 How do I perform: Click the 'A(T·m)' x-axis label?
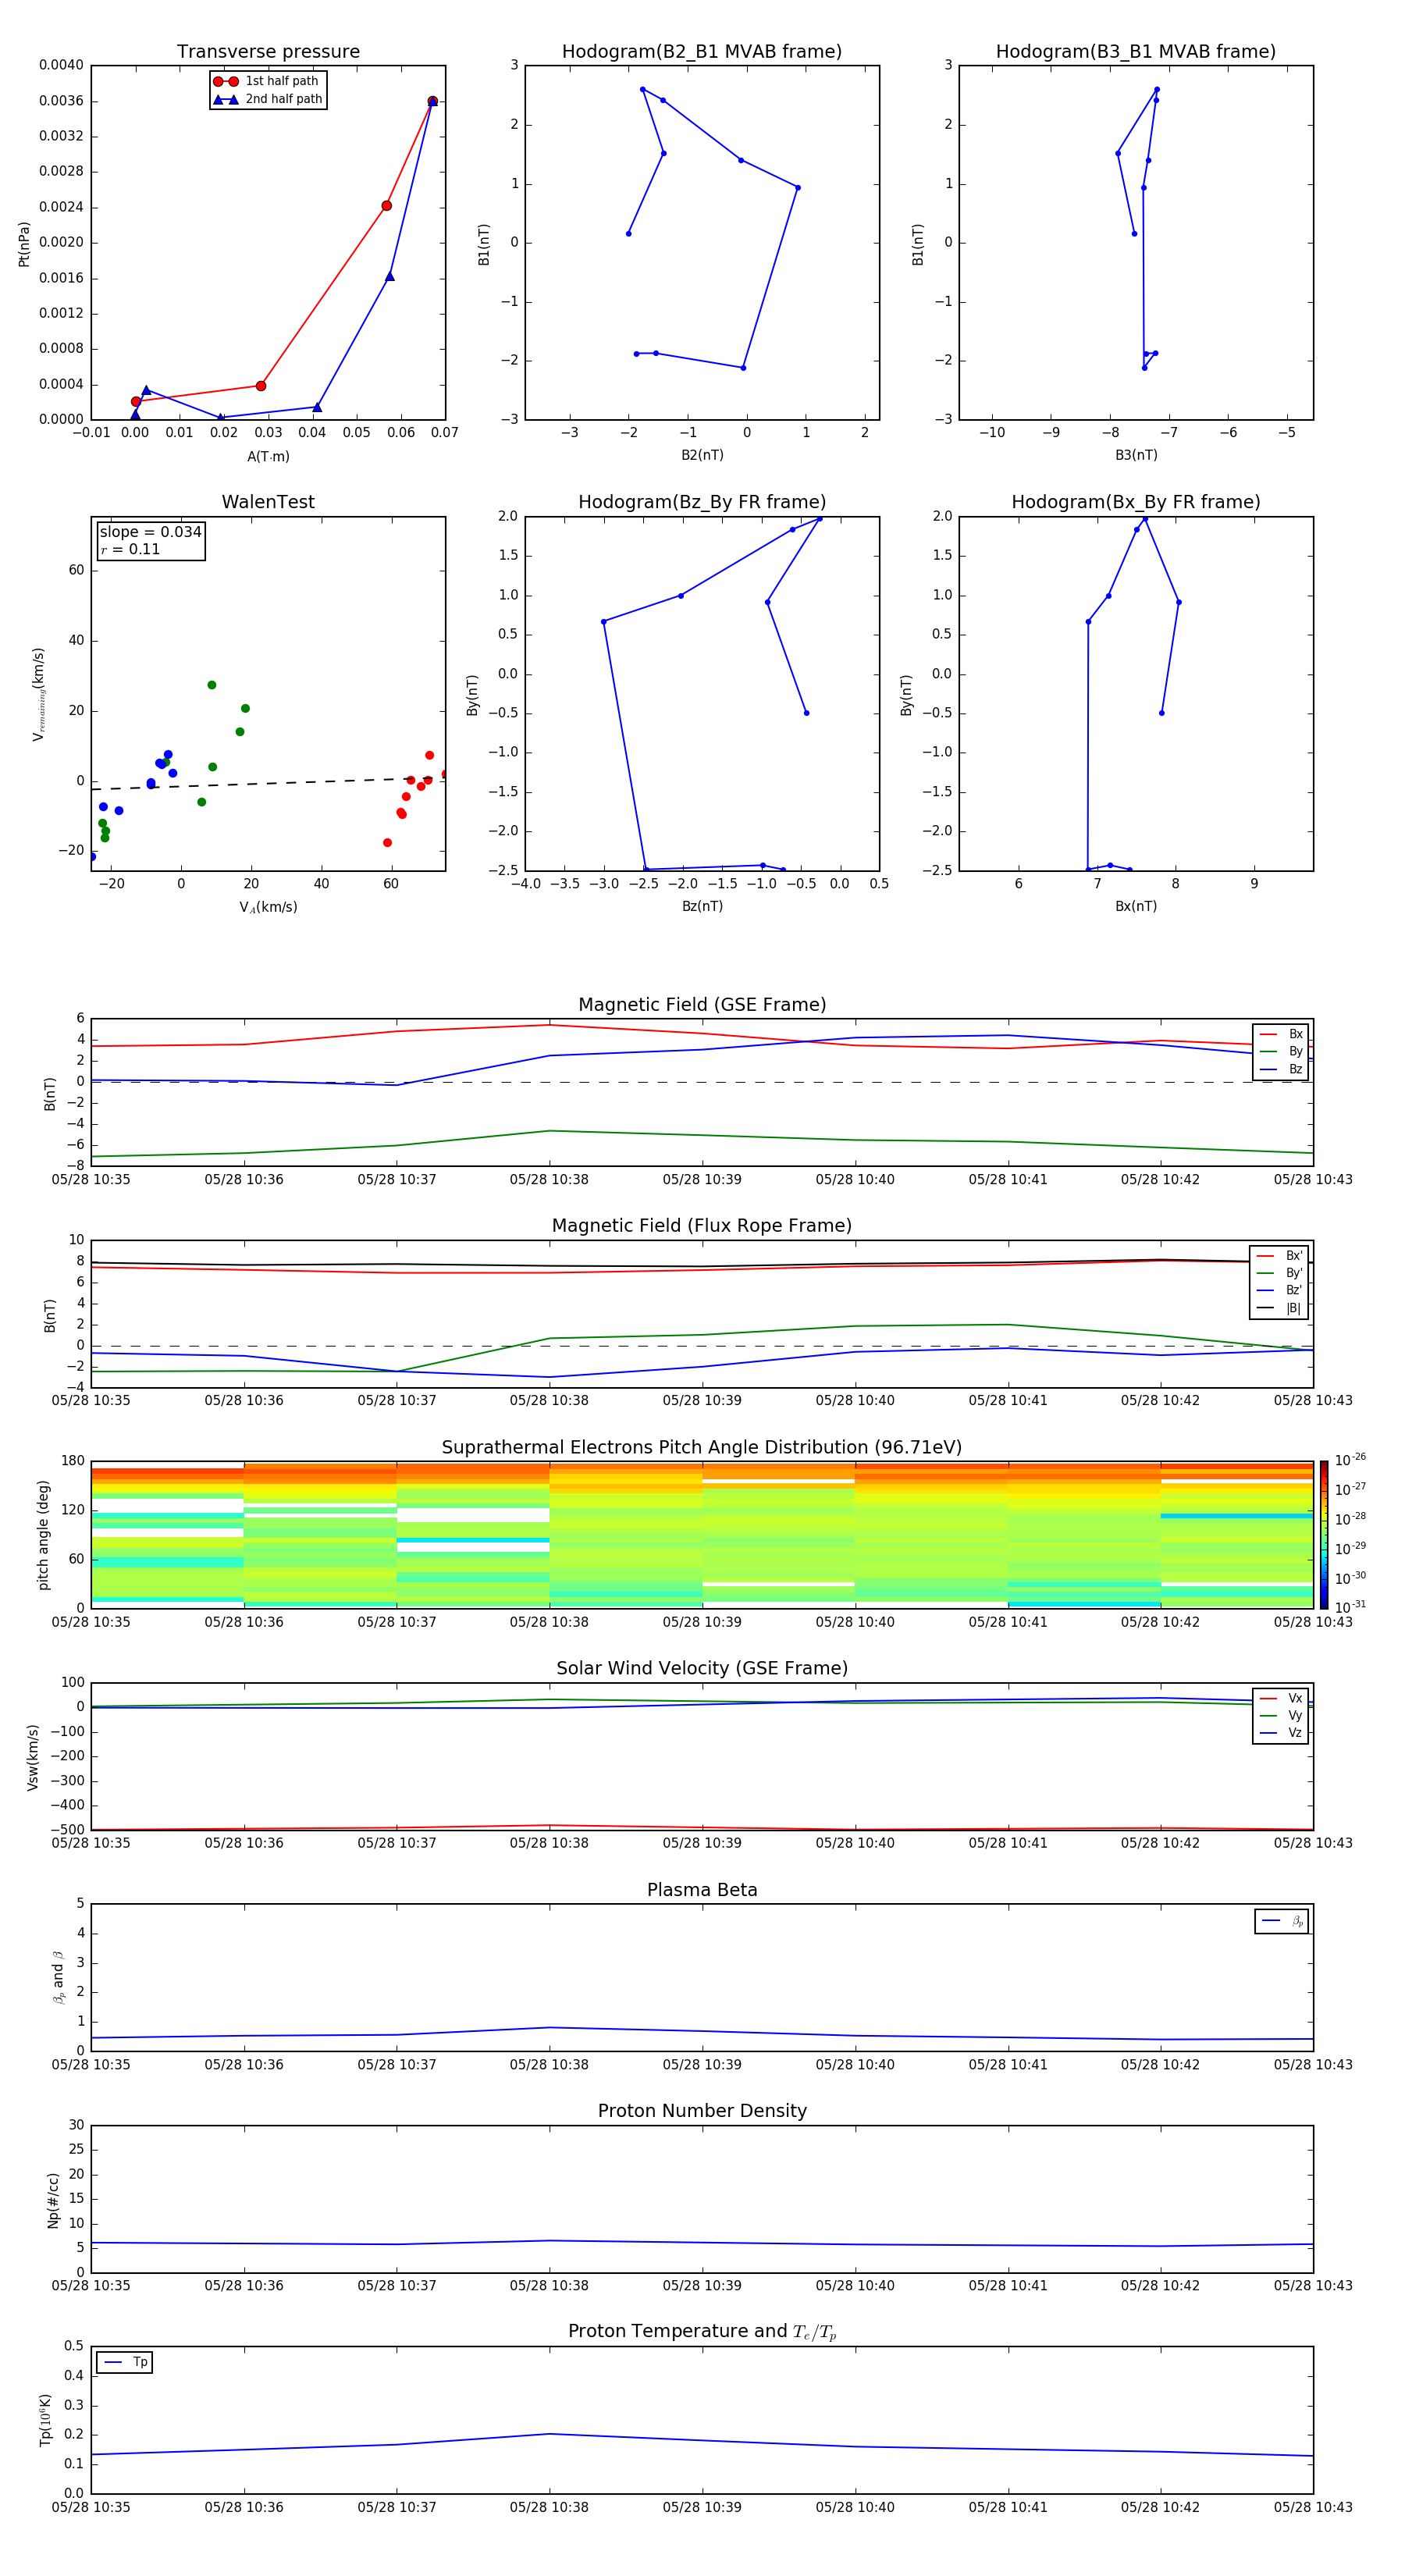click(268, 456)
